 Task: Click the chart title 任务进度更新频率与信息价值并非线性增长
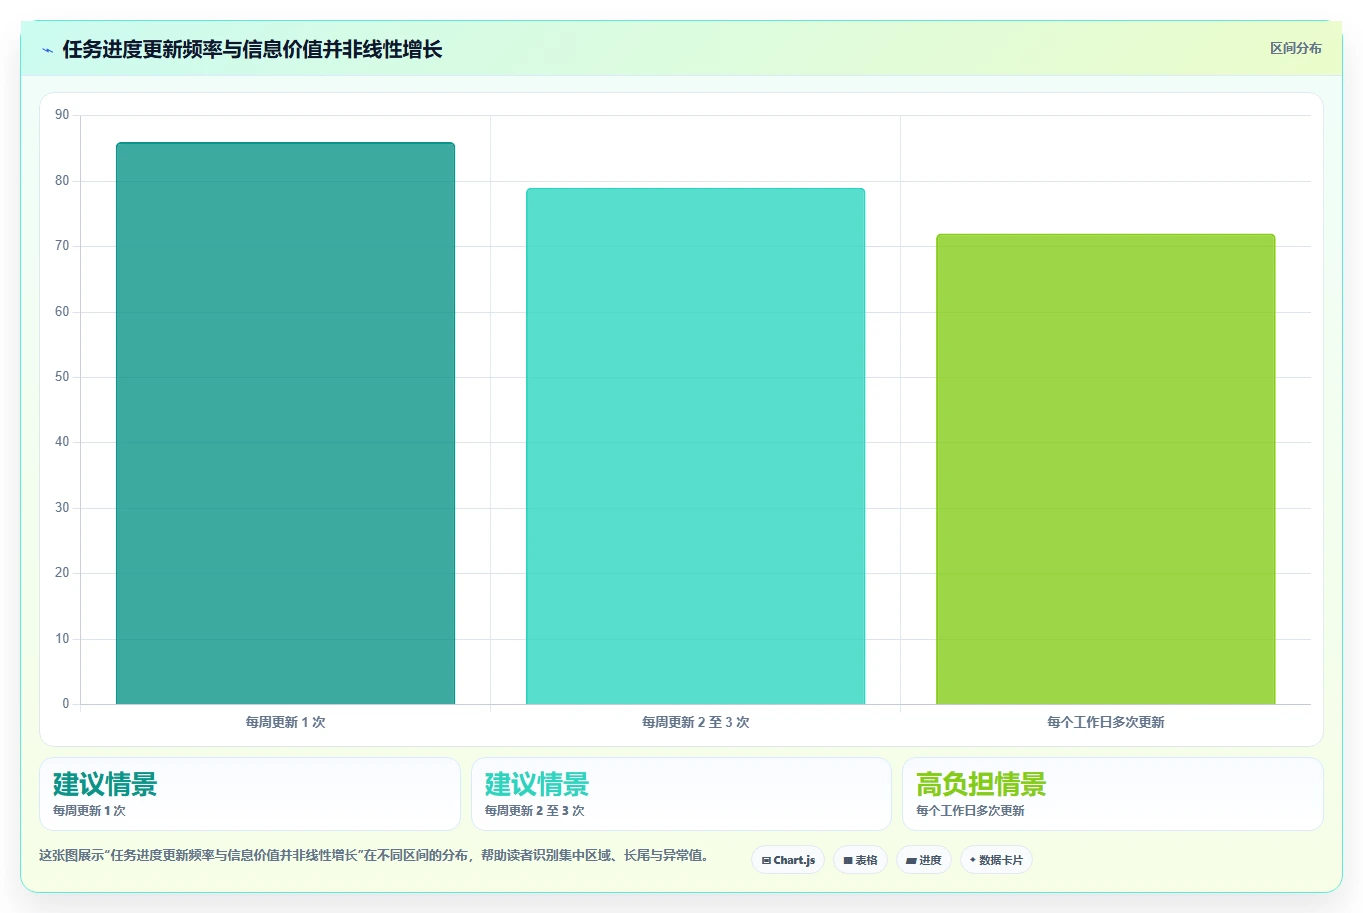(252, 50)
